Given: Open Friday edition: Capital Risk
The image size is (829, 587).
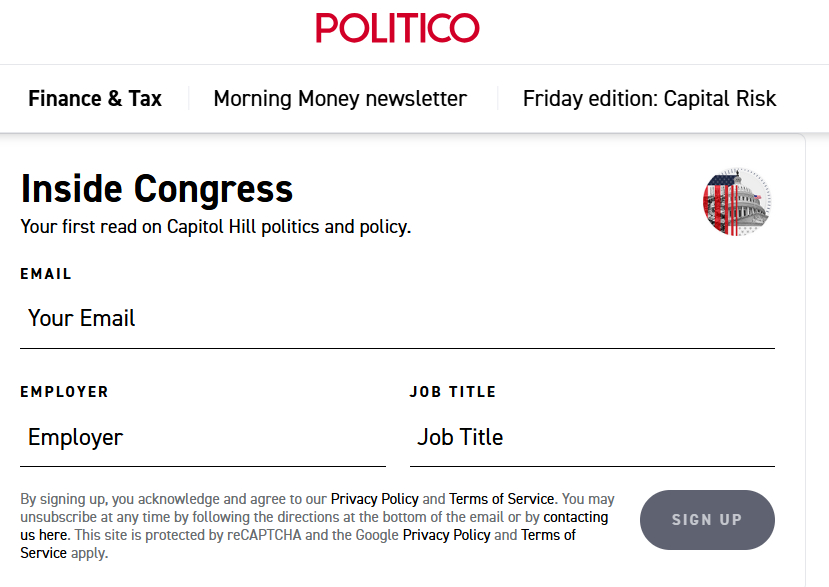Looking at the screenshot, I should click(649, 99).
